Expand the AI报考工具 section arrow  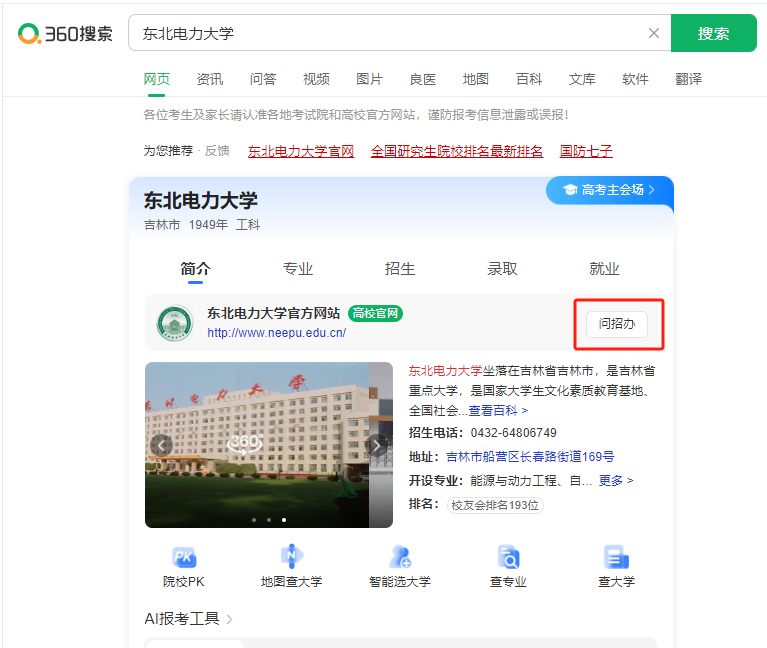coord(230,620)
